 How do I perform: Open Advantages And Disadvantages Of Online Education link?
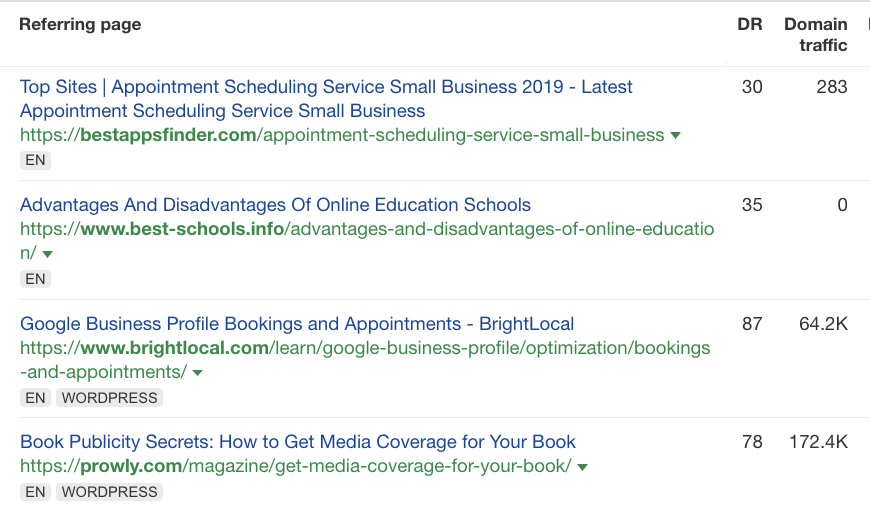[x=275, y=205]
